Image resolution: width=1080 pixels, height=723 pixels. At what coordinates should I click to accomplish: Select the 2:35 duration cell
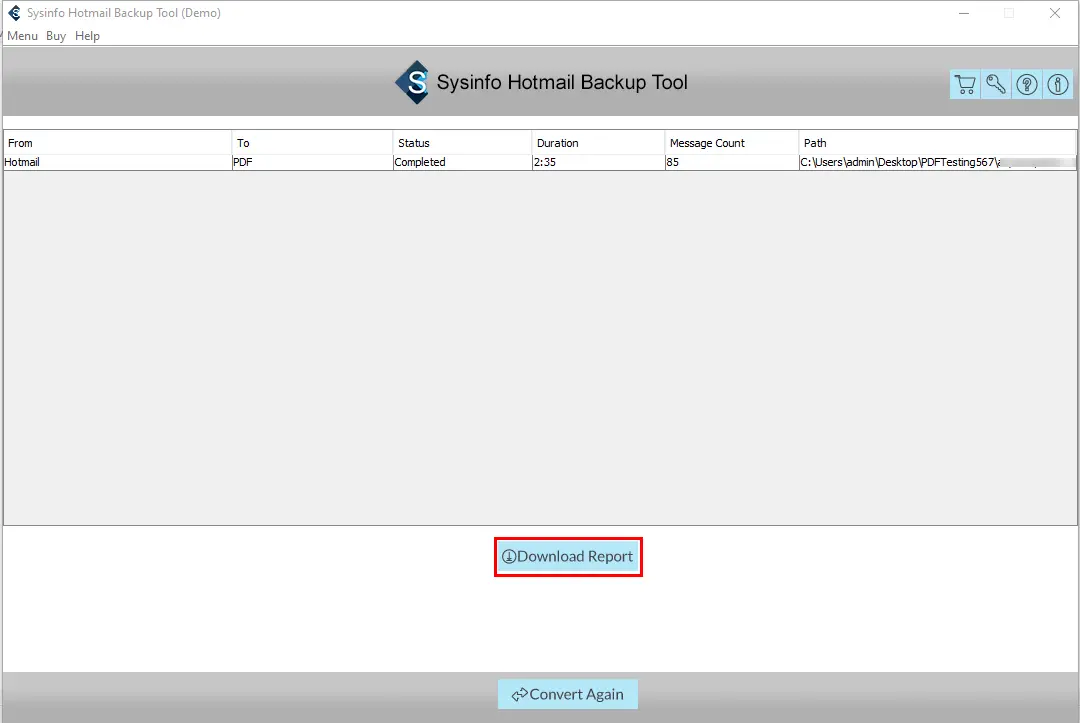pyautogui.click(x=599, y=162)
